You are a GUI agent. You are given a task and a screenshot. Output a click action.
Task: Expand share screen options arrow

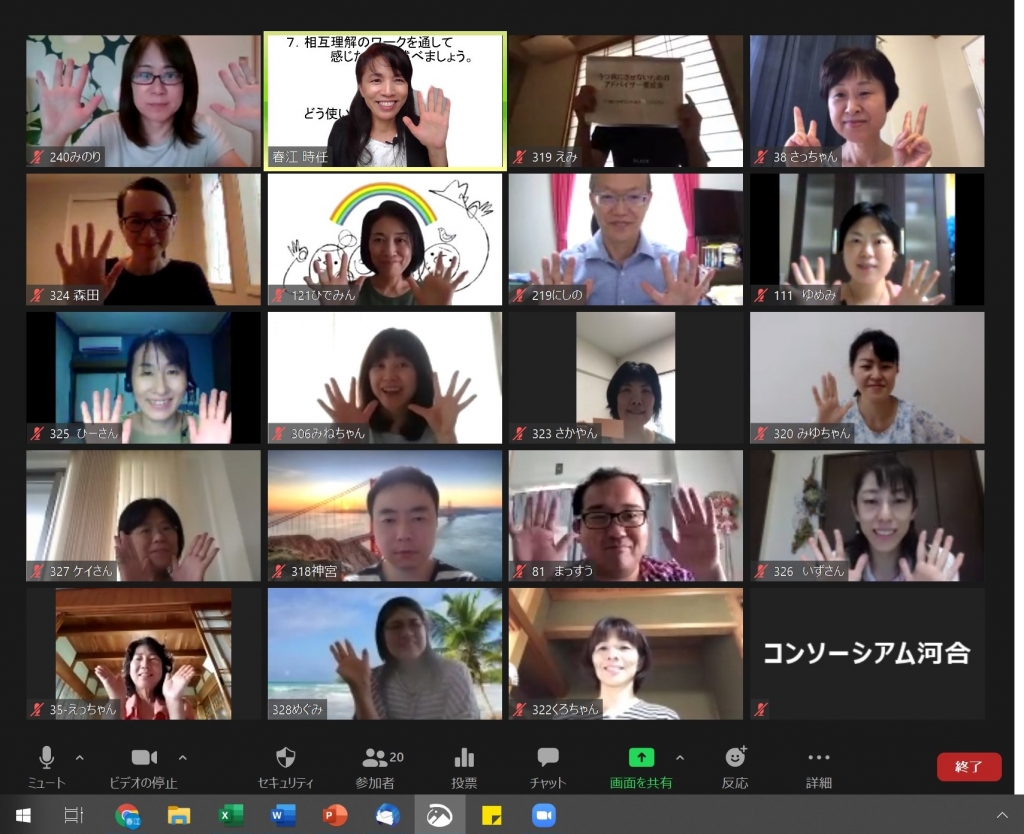coord(680,757)
